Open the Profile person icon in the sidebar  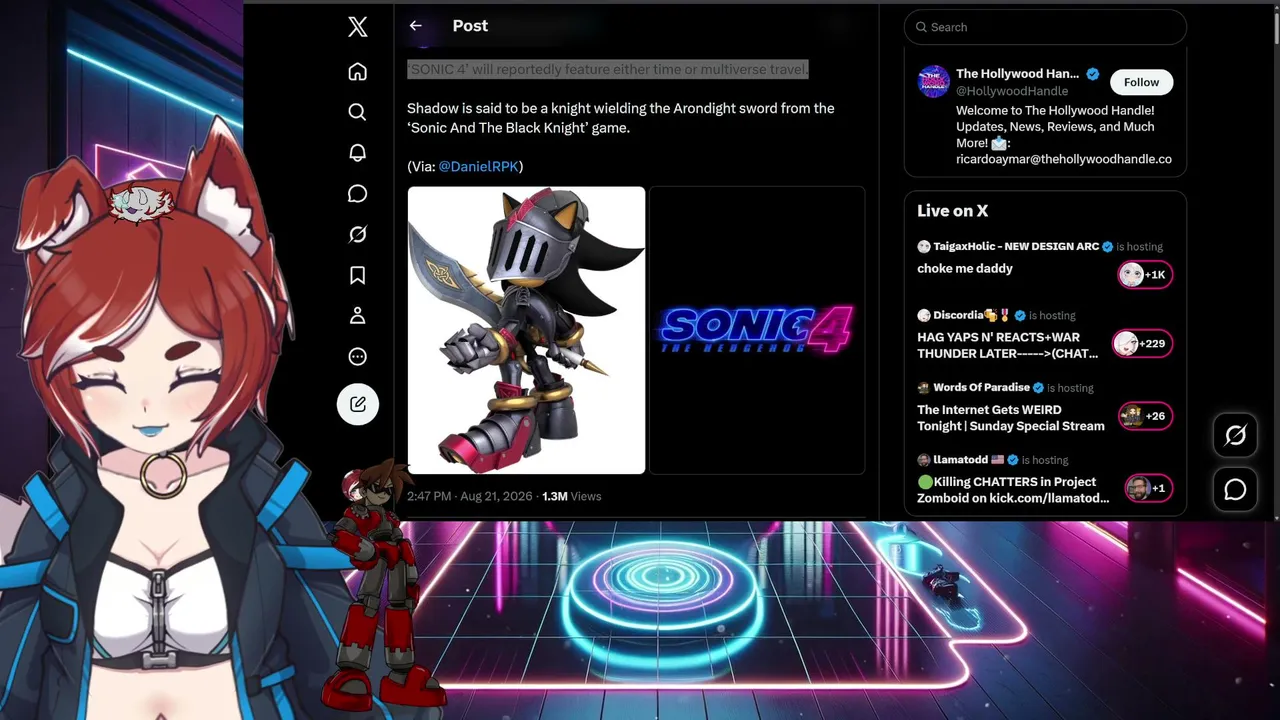coord(357,316)
